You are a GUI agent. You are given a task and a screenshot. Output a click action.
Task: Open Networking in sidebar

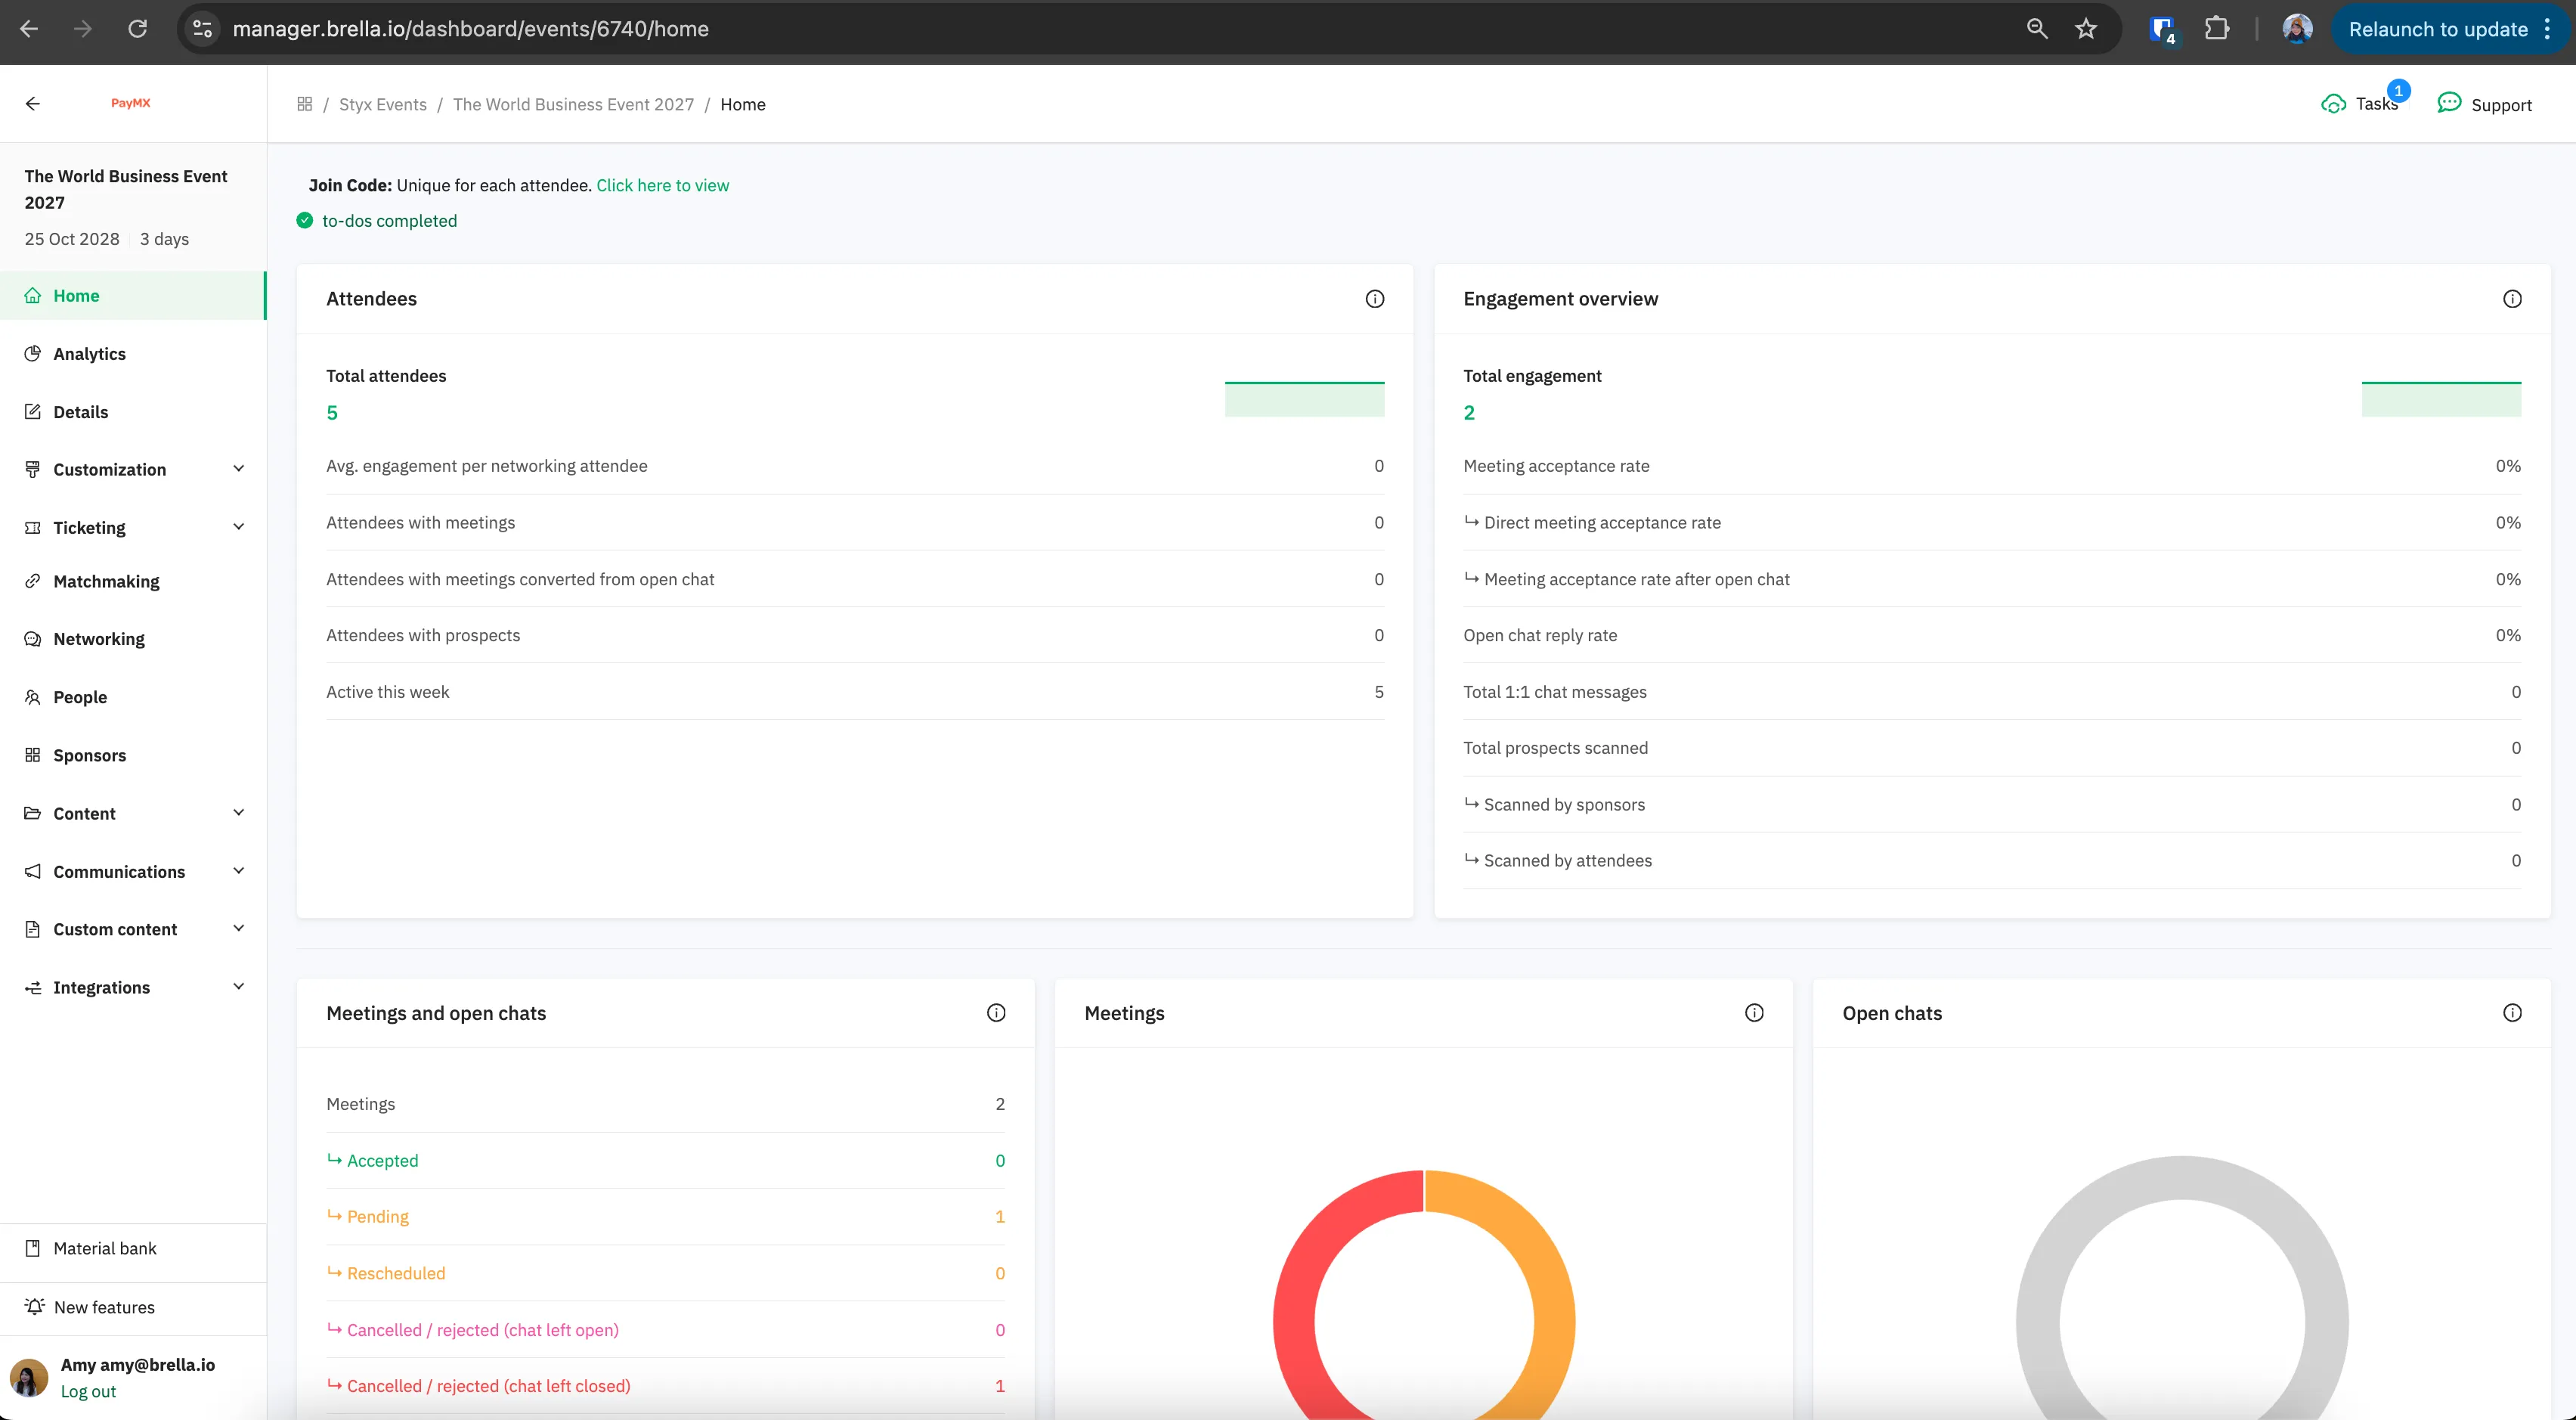click(x=133, y=639)
